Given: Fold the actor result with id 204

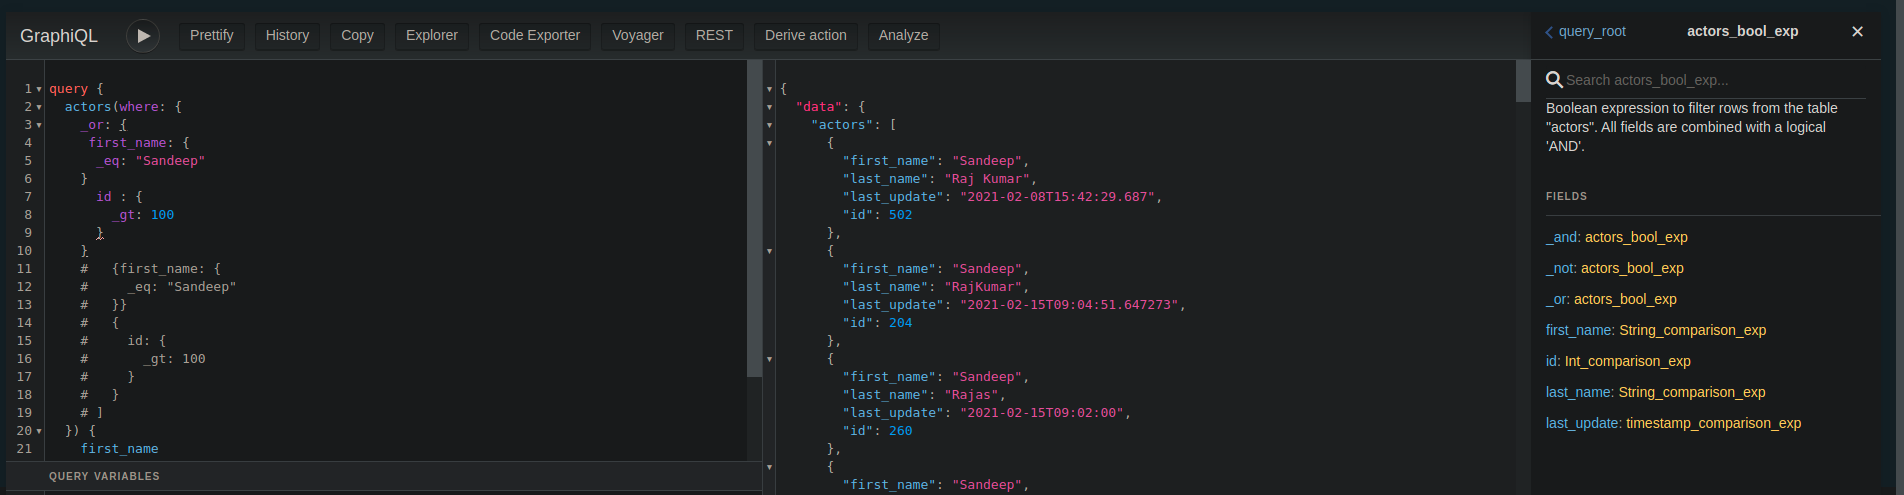Looking at the screenshot, I should click(x=769, y=251).
